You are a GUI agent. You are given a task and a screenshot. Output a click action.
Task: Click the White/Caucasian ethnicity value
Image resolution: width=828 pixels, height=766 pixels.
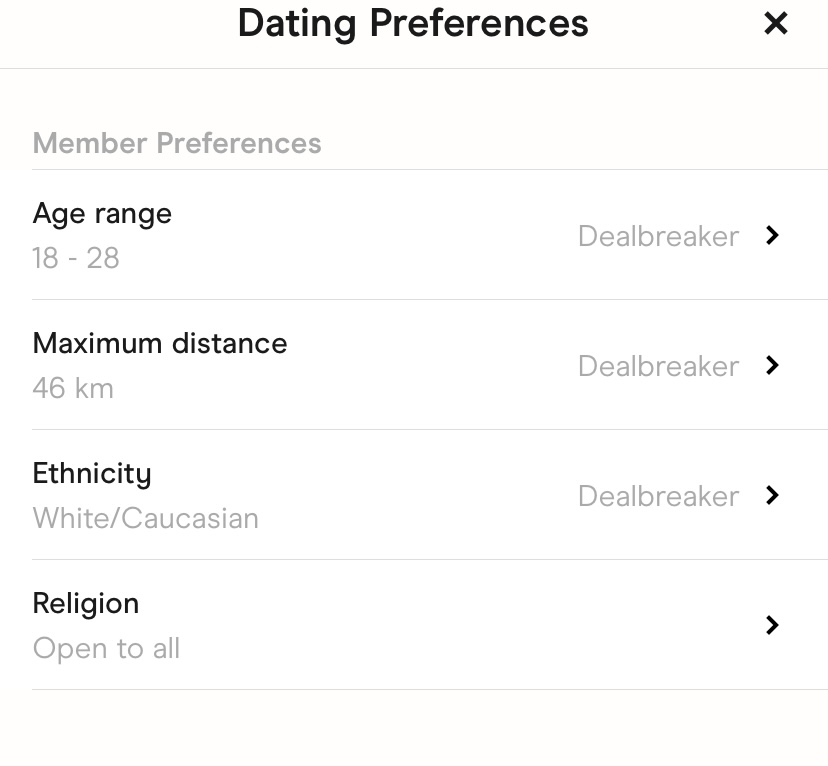(146, 518)
